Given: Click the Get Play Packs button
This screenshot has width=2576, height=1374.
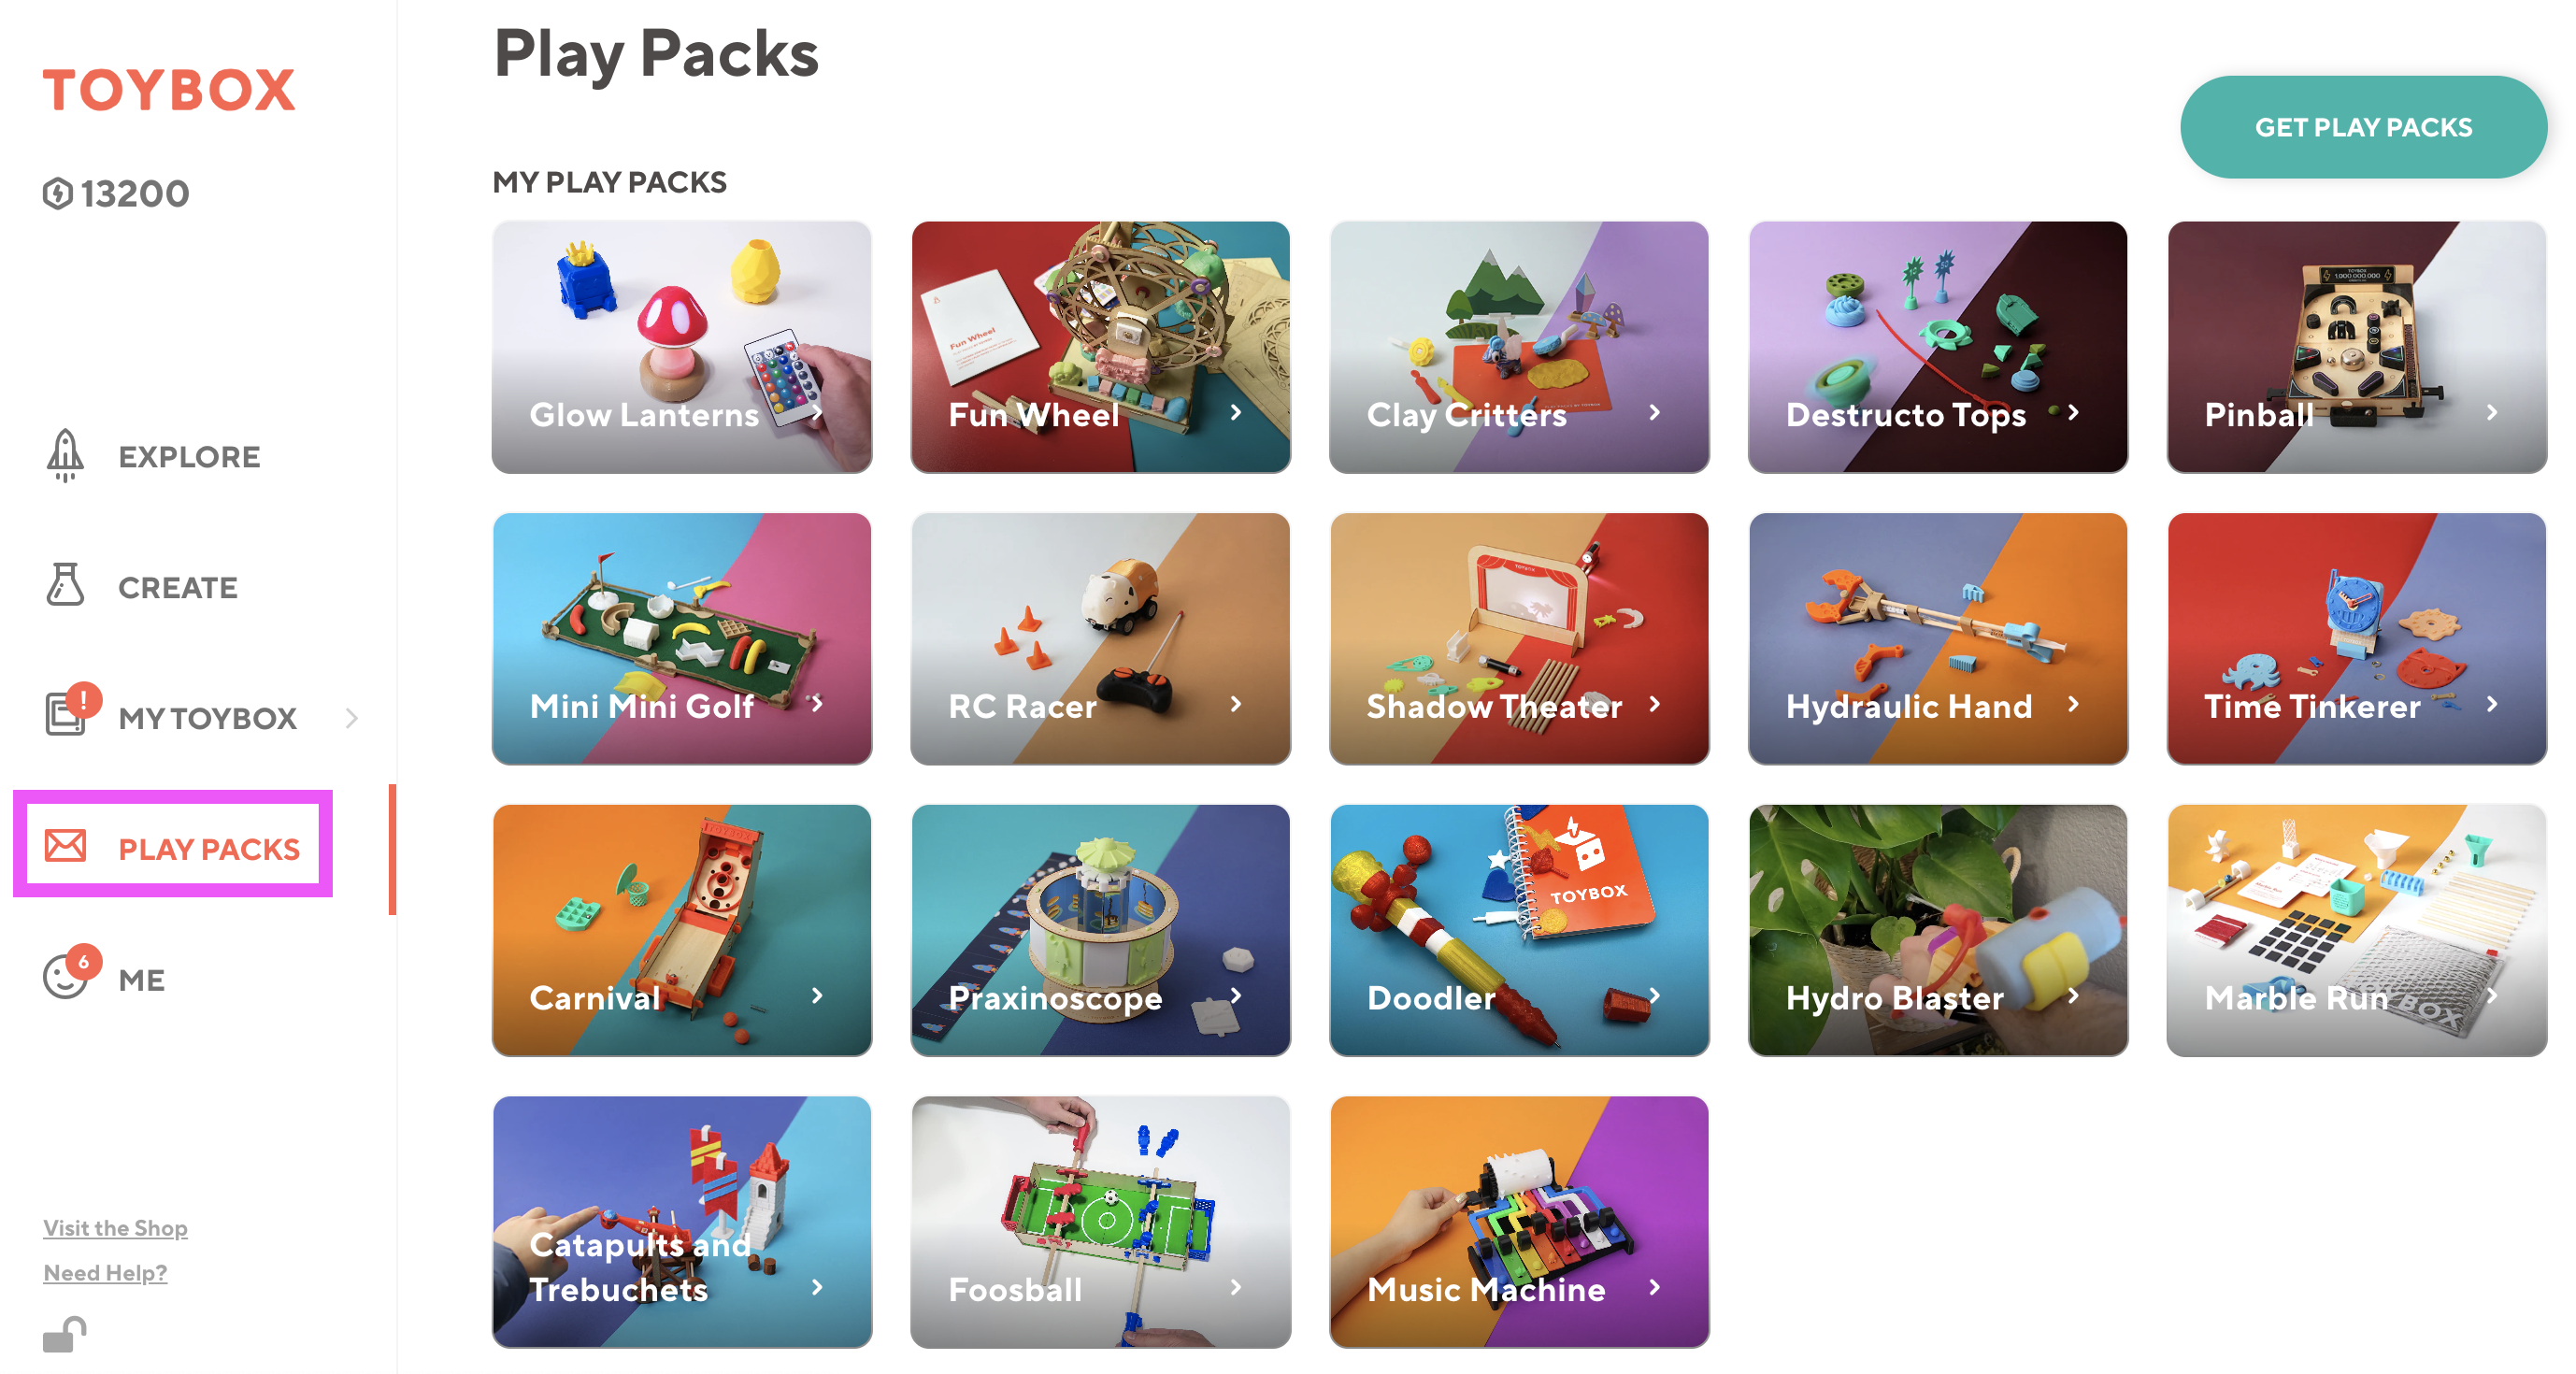Looking at the screenshot, I should tap(2363, 127).
